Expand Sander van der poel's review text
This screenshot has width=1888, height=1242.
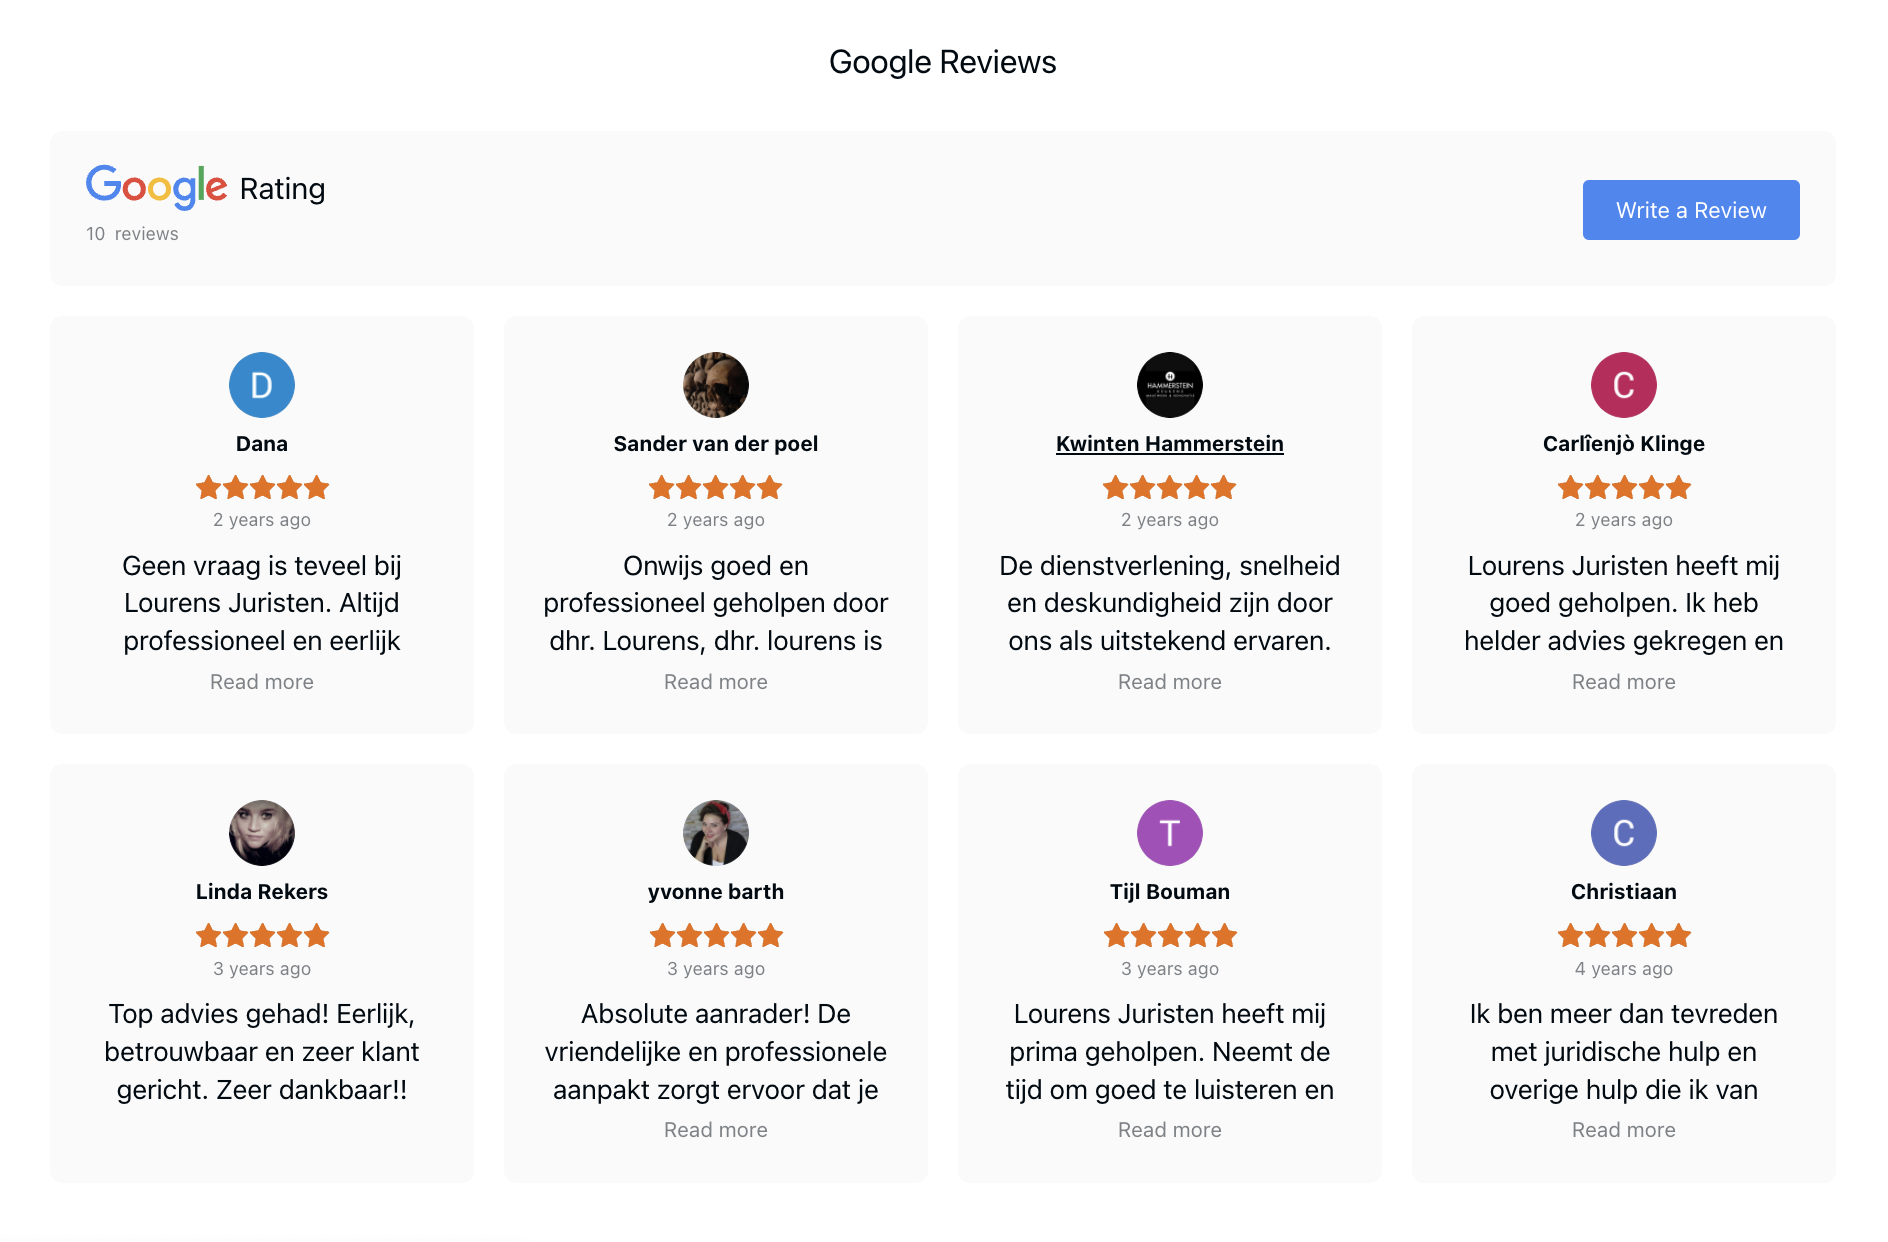click(716, 682)
